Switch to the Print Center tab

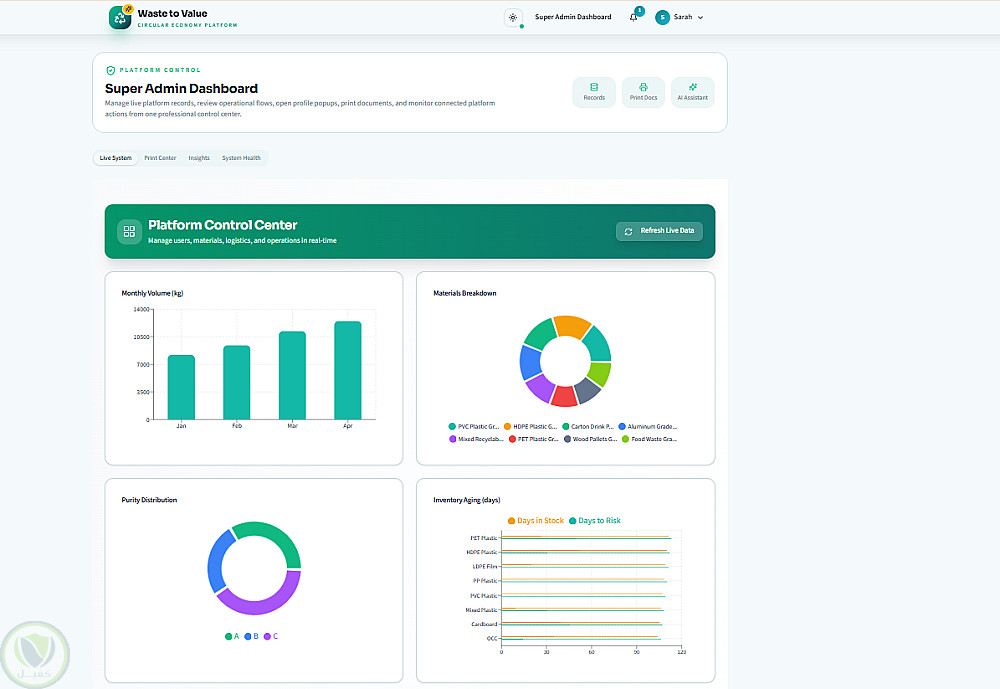click(160, 158)
